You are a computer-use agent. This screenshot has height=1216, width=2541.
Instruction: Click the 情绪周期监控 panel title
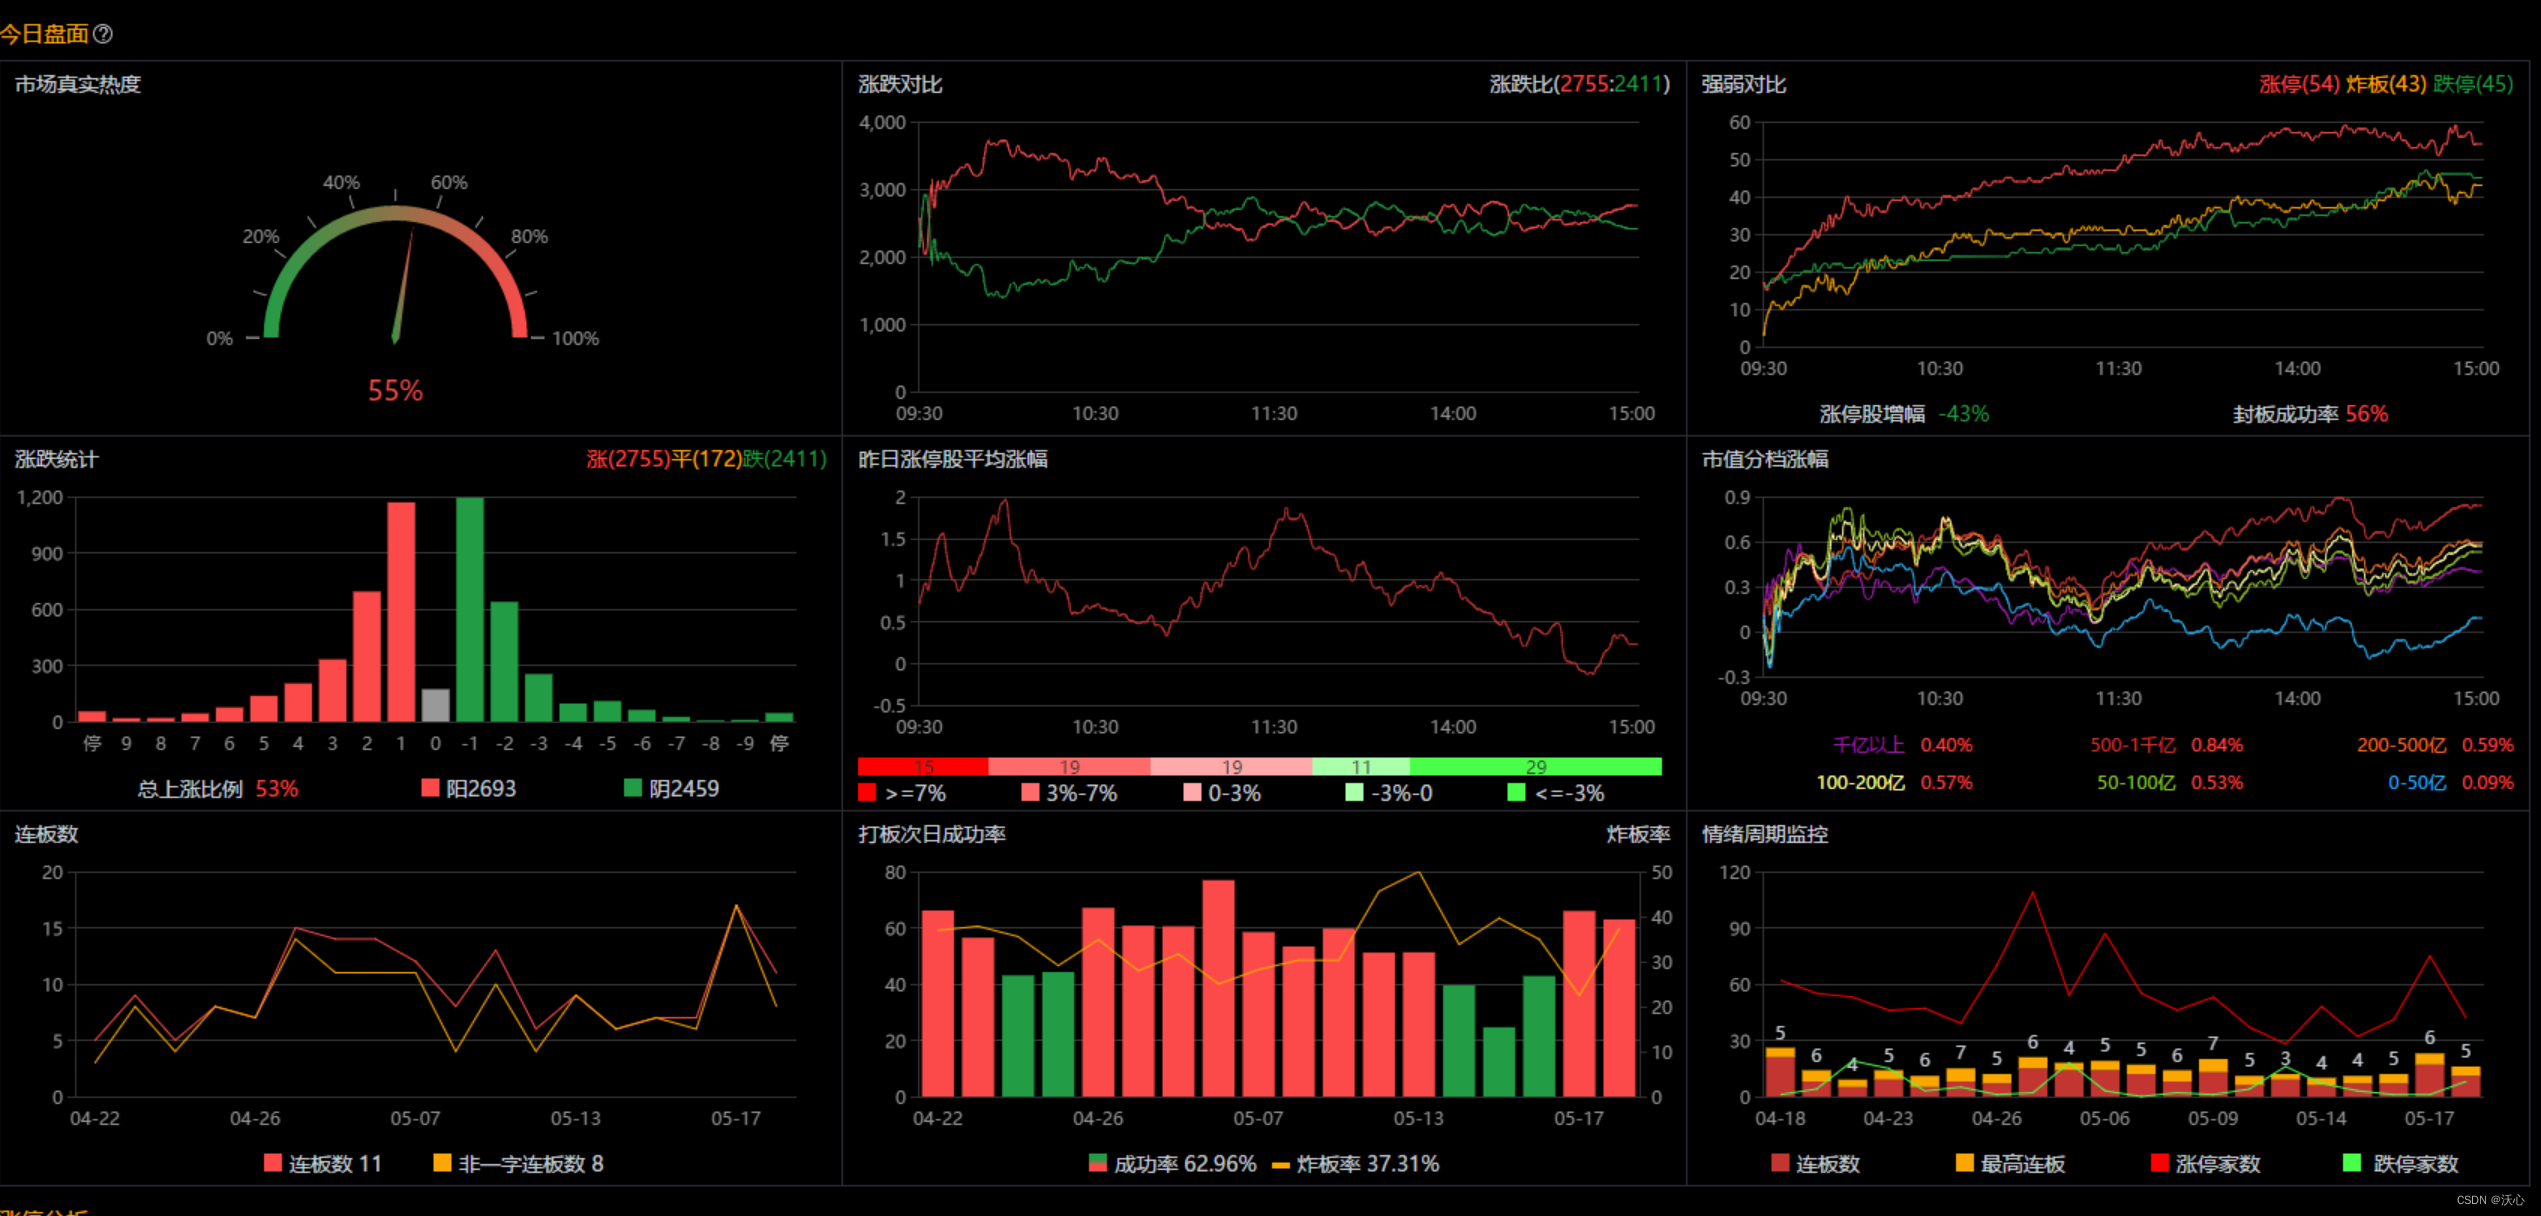1765,834
